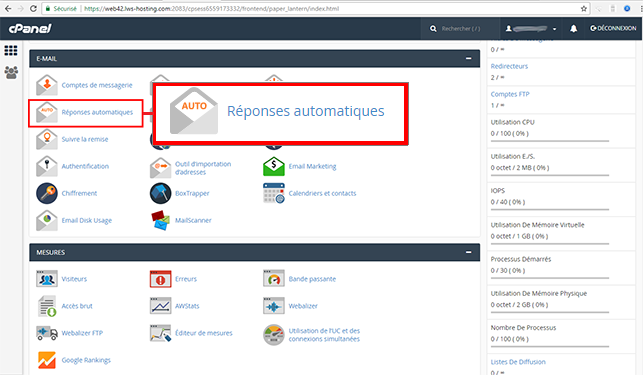The height and width of the screenshot is (375, 643).
Task: Click the cPanel logo
Action: 30,28
